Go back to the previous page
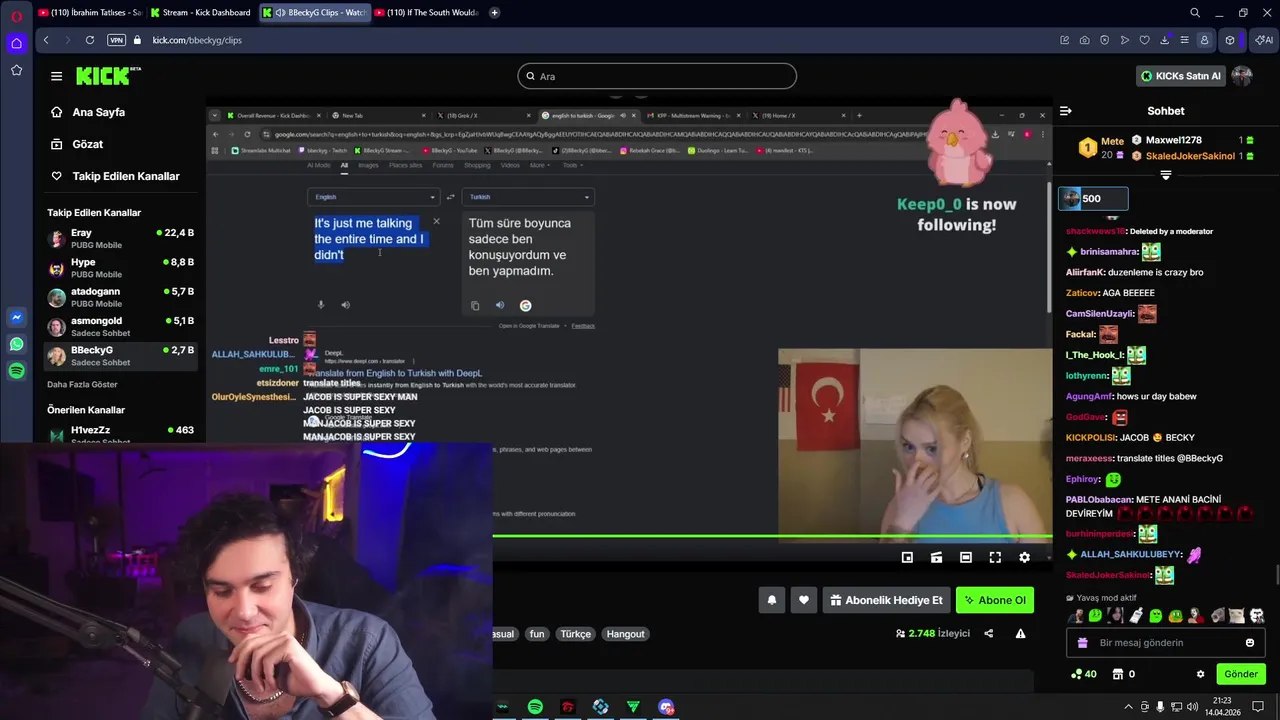The height and width of the screenshot is (720, 1280). pyautogui.click(x=46, y=40)
